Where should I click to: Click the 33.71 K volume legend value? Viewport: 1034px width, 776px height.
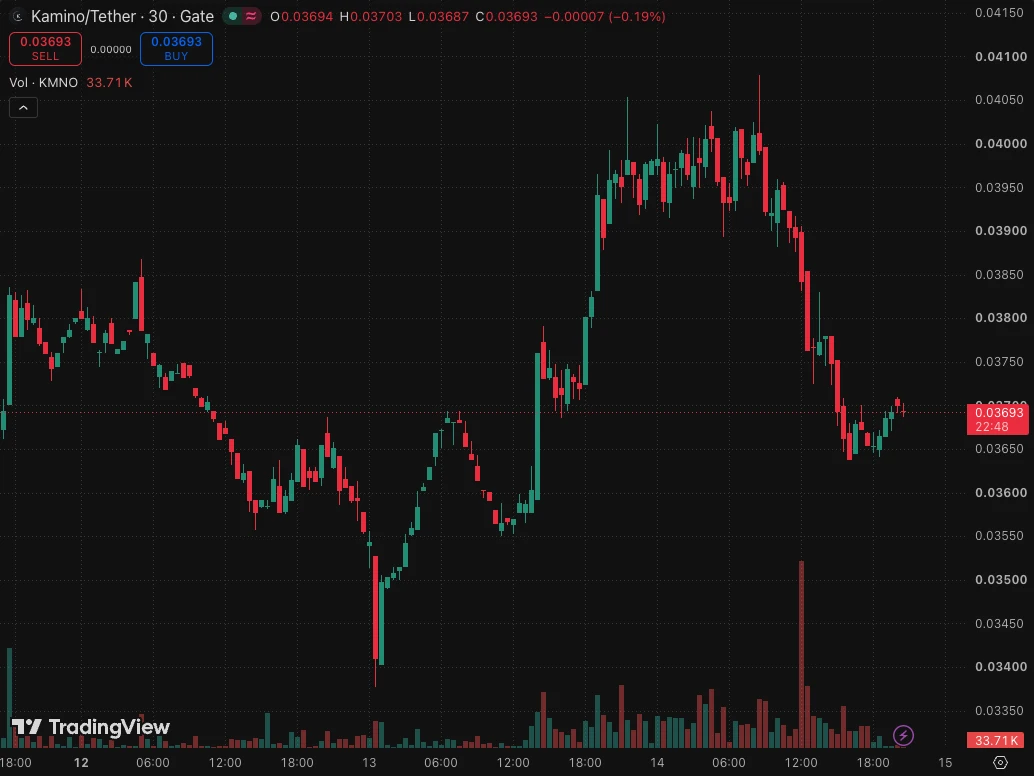pyautogui.click(x=109, y=82)
